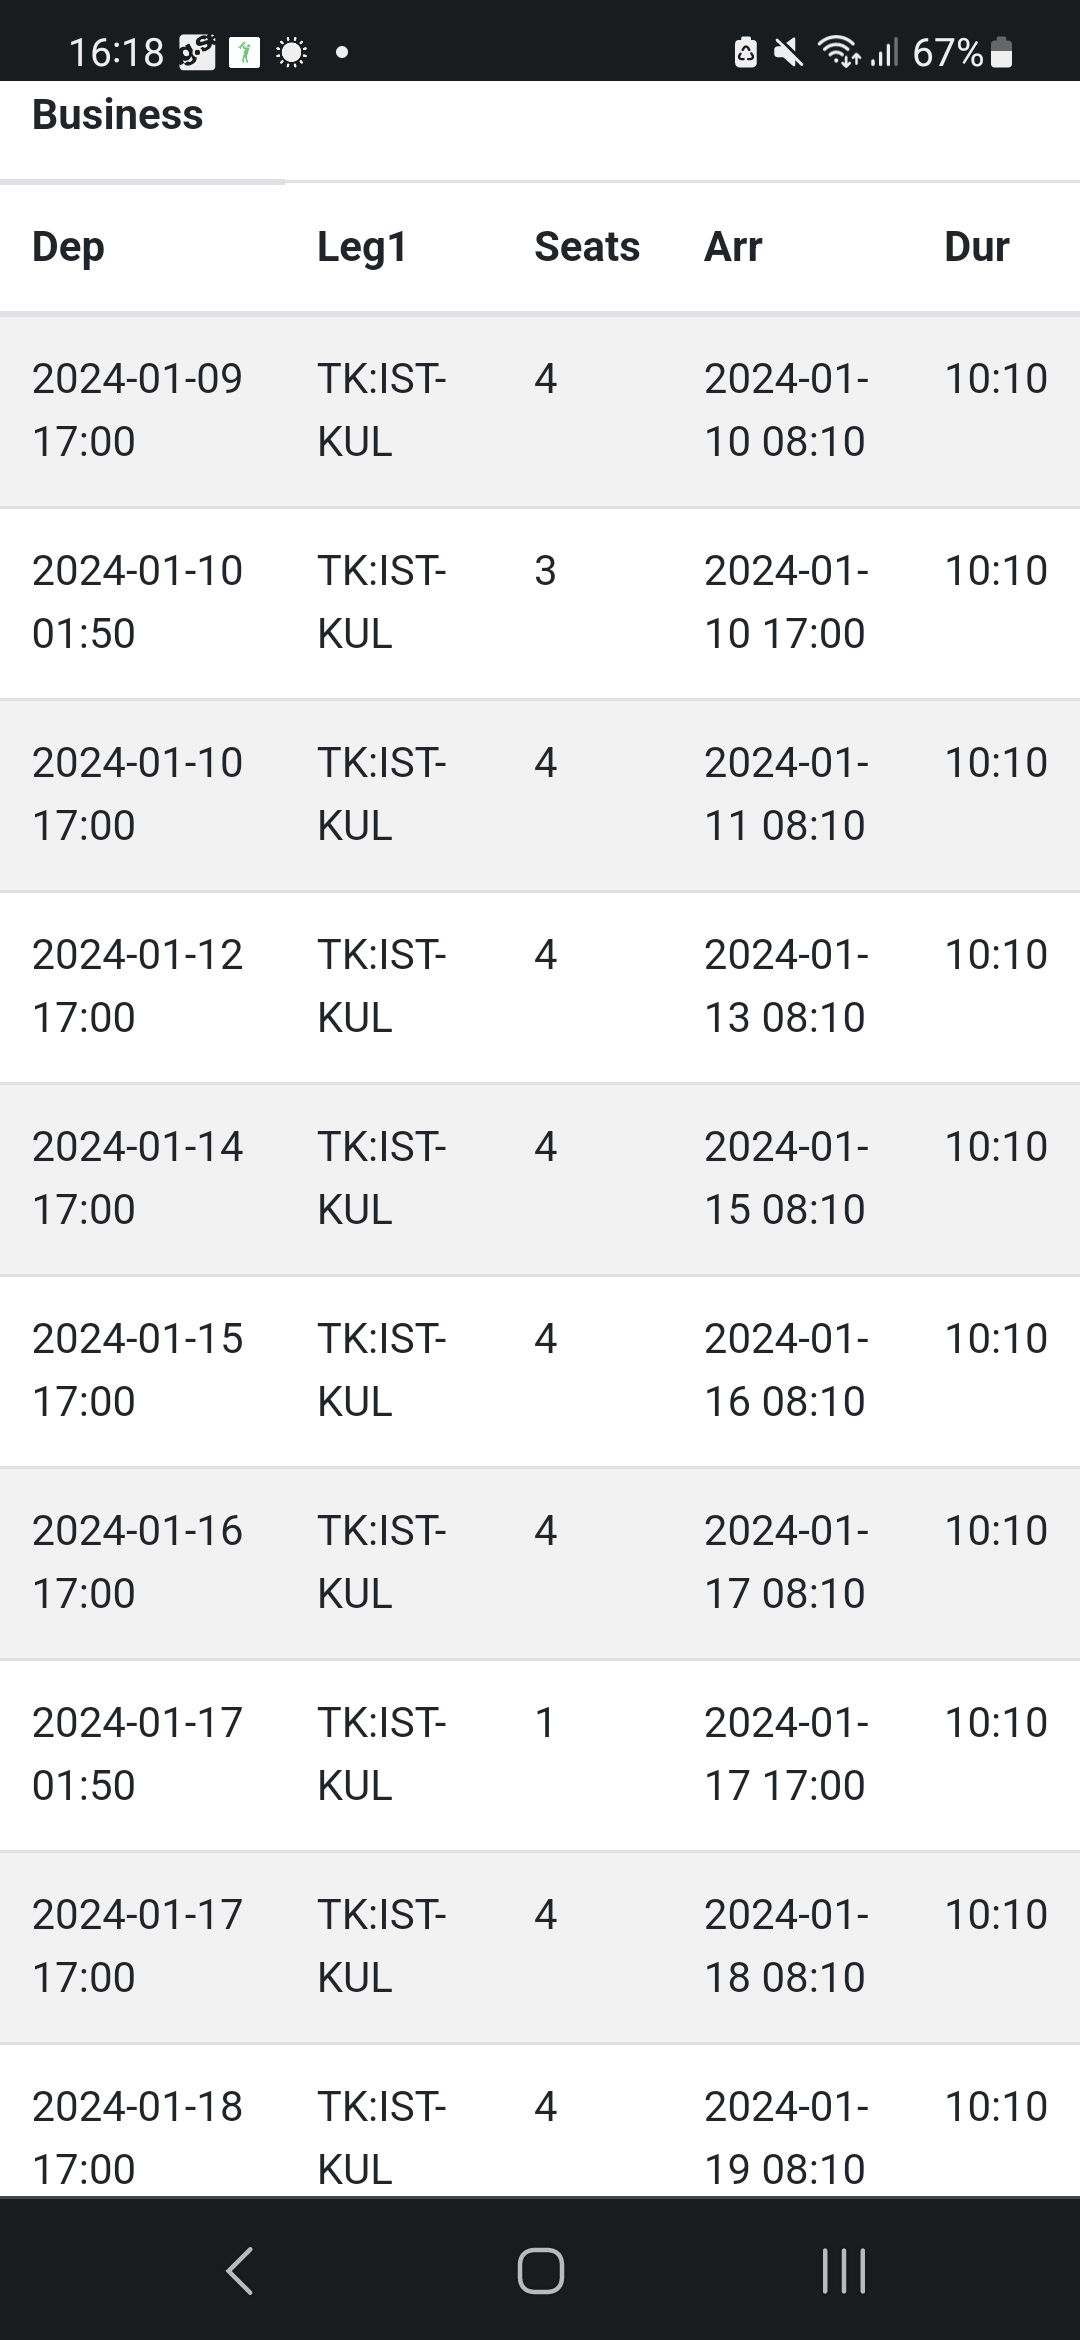Tap the mobile signal strength icon
The image size is (1080, 2340).
coord(884,51)
